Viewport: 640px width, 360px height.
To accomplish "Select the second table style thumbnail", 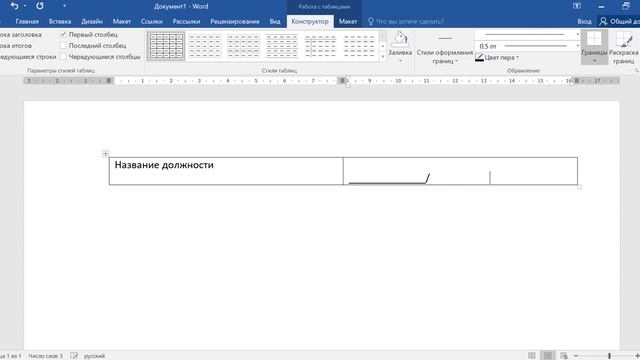I will pyautogui.click(x=205, y=46).
